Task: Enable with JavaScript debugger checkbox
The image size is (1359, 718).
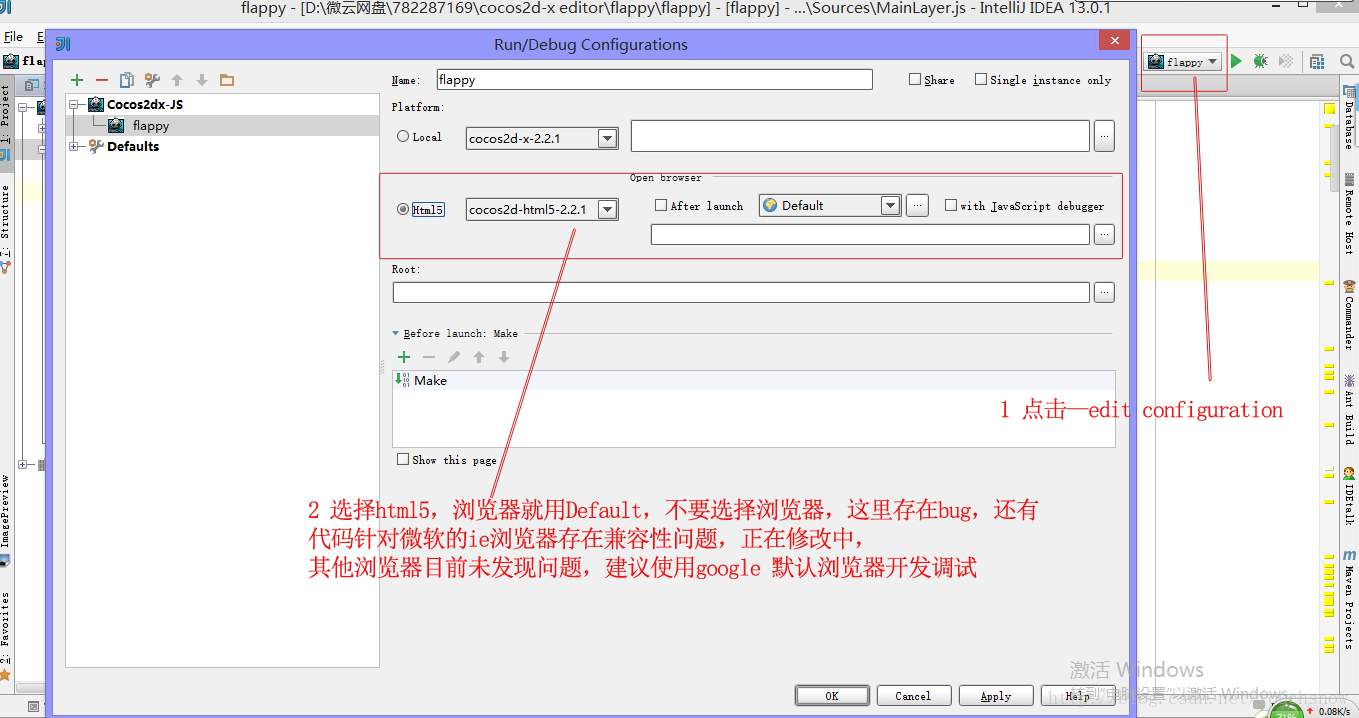Action: 951,205
